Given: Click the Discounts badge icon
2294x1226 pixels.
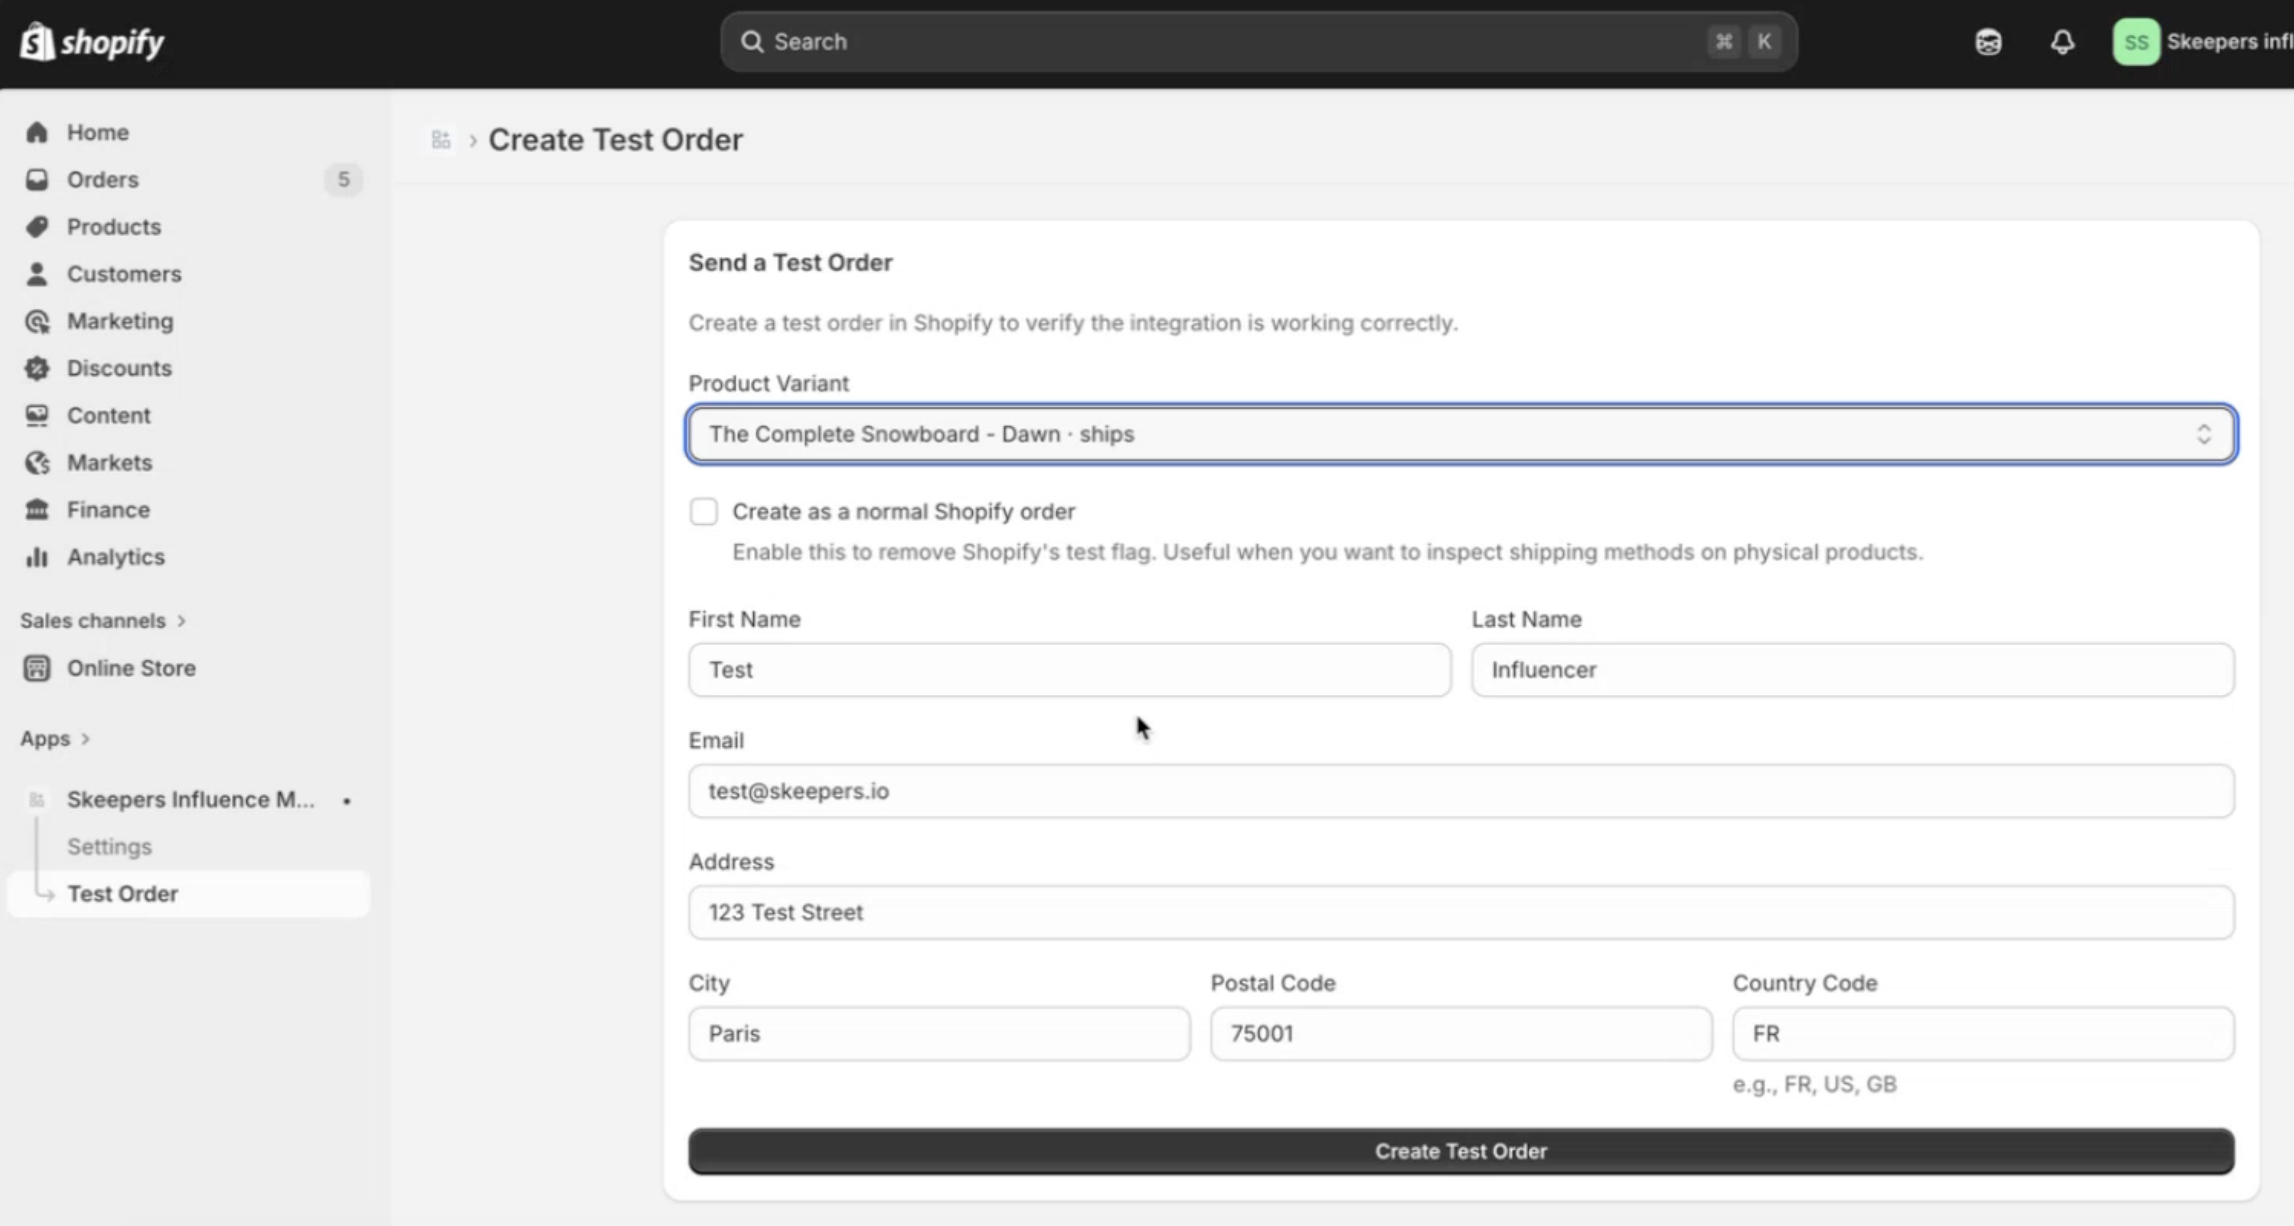Looking at the screenshot, I should [37, 368].
